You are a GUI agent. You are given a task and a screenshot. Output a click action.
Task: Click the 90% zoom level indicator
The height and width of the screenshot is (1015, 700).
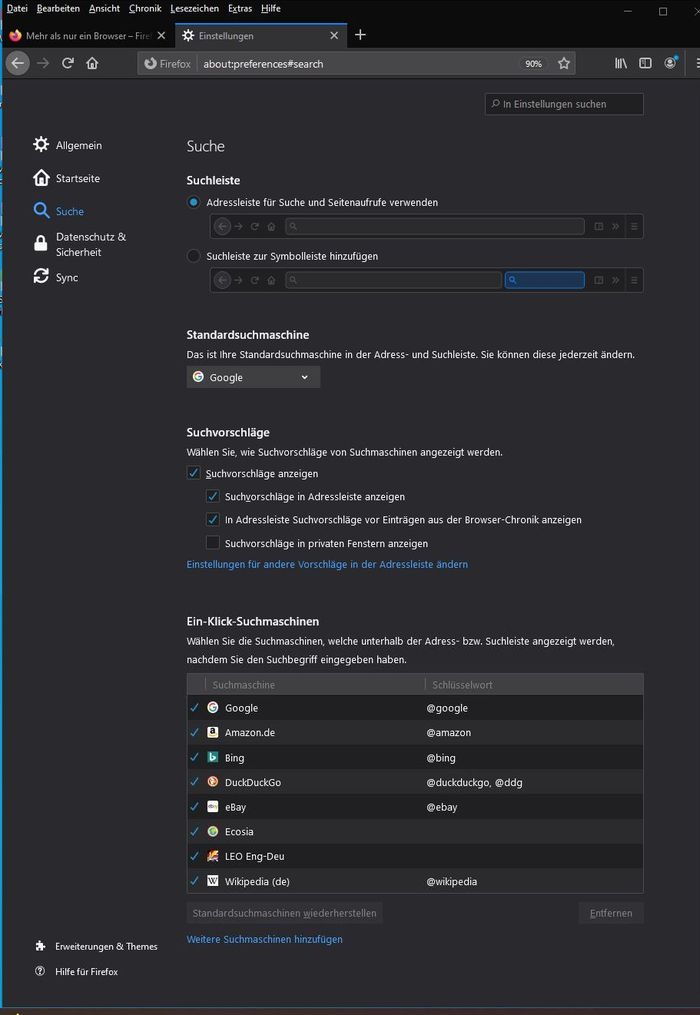click(x=533, y=63)
